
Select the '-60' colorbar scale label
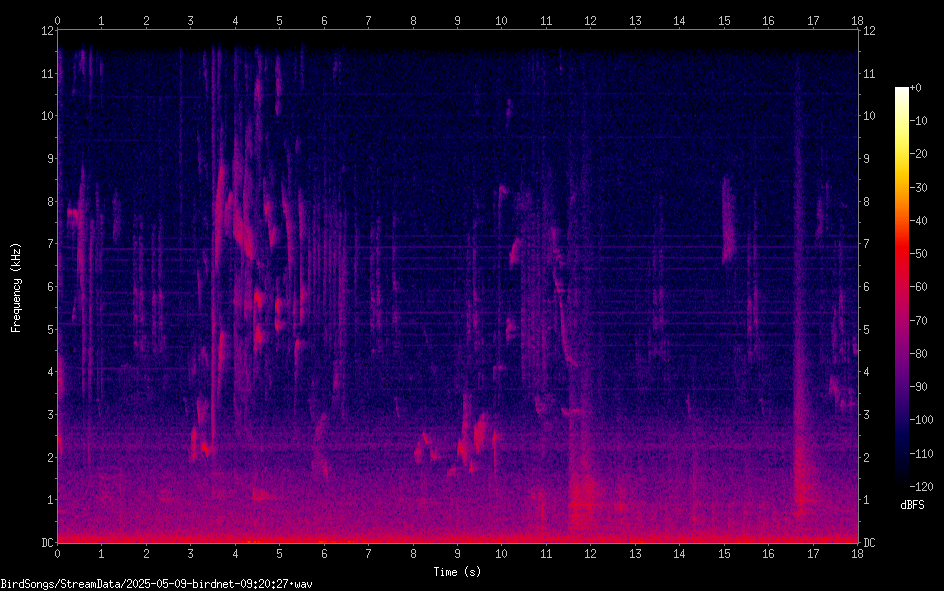919,287
